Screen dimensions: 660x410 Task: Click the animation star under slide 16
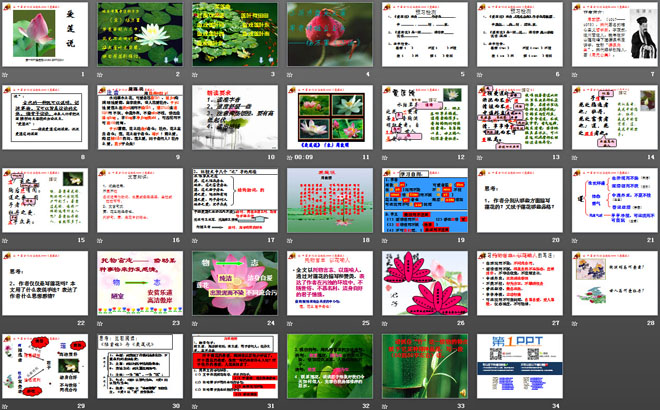coord(100,240)
